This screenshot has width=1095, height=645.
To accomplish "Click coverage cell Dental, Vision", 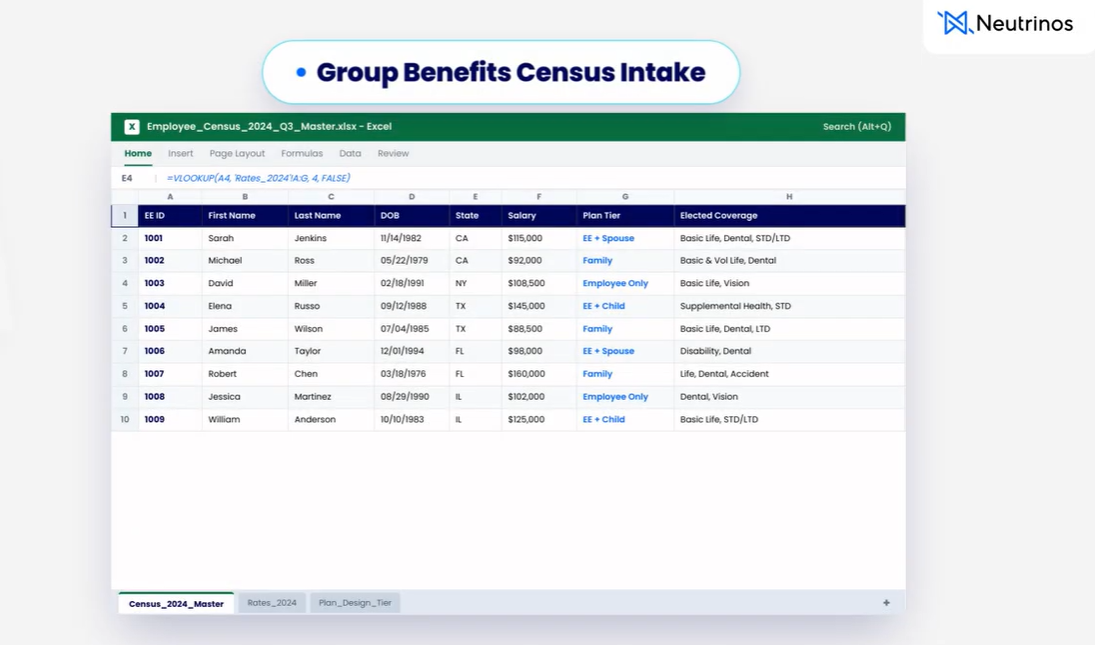I will (789, 396).
